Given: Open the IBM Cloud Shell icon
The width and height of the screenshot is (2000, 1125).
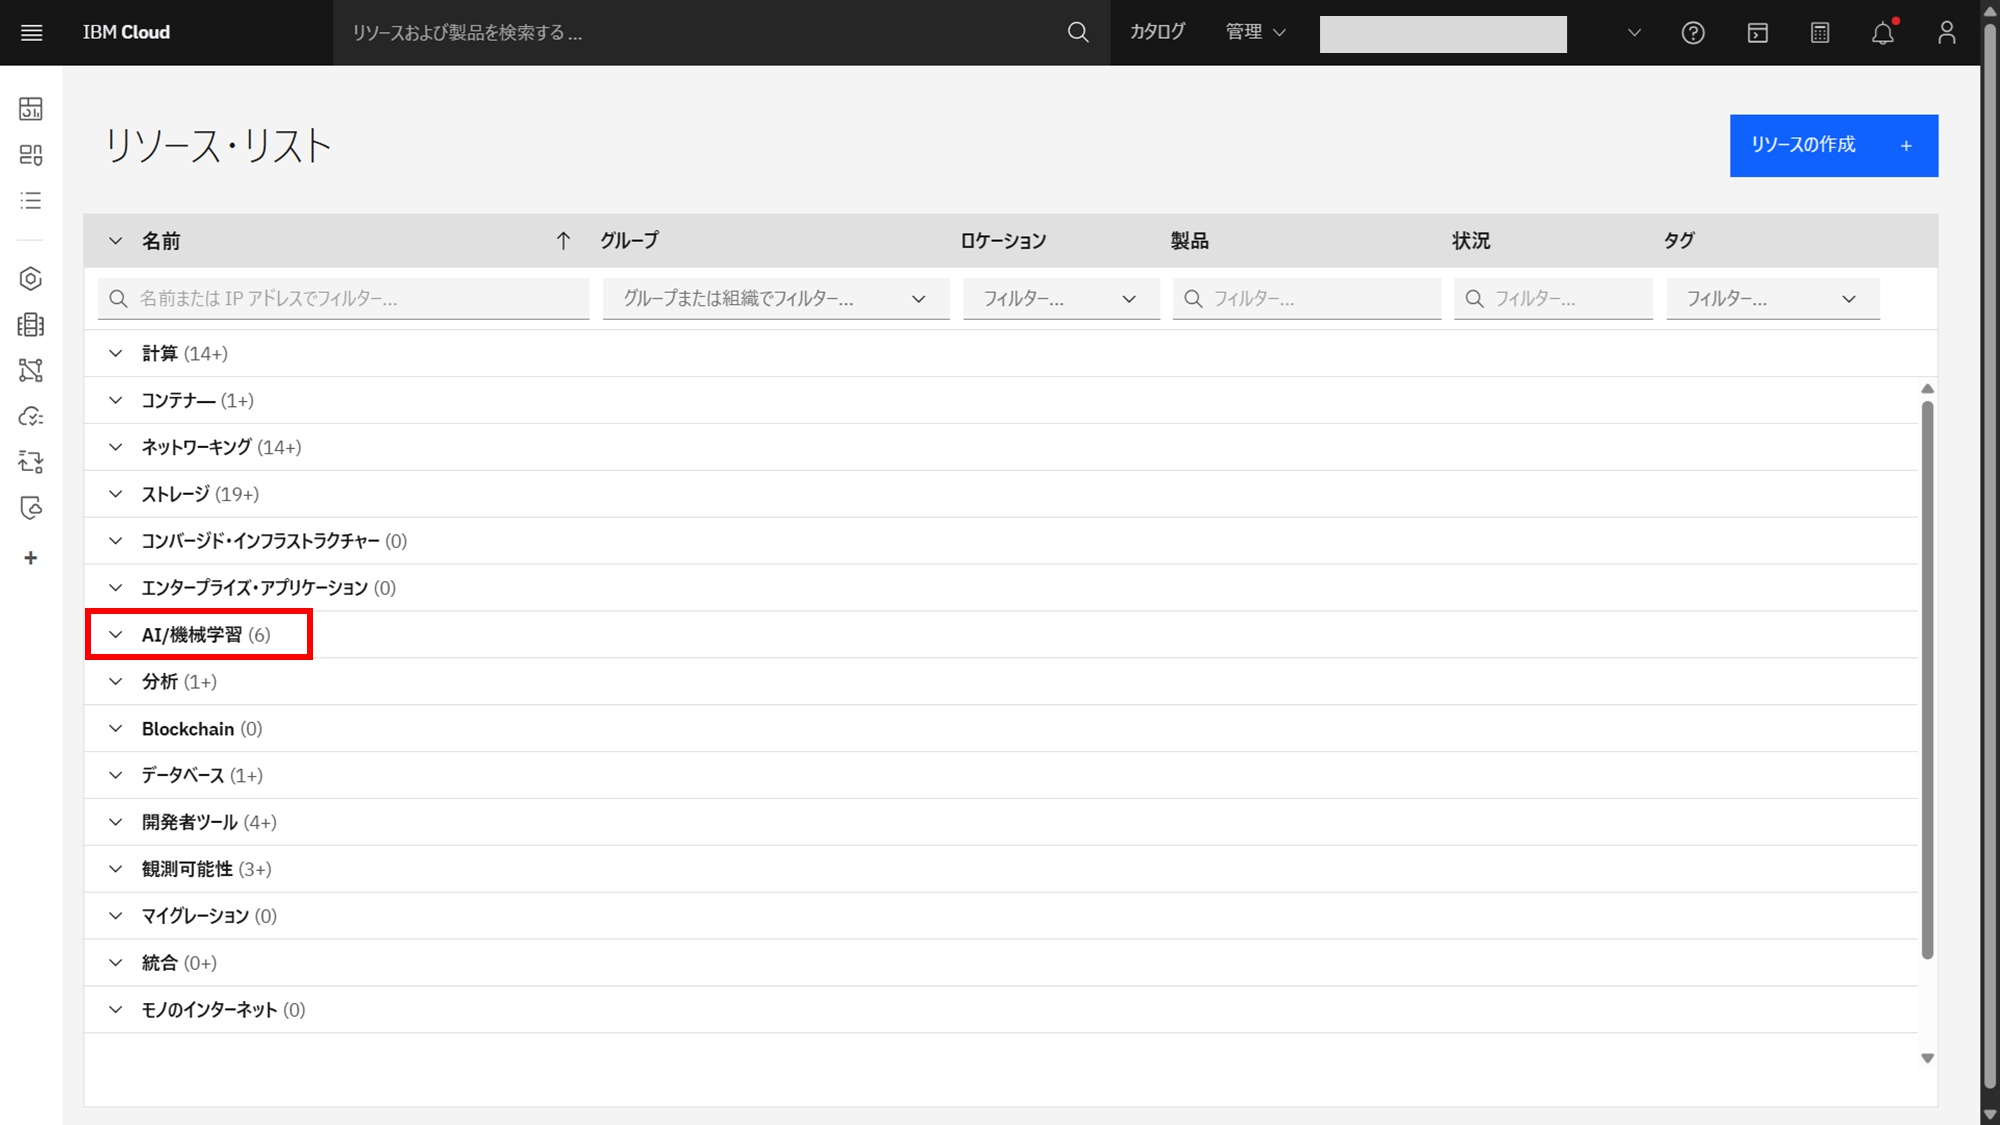Looking at the screenshot, I should pos(1757,33).
